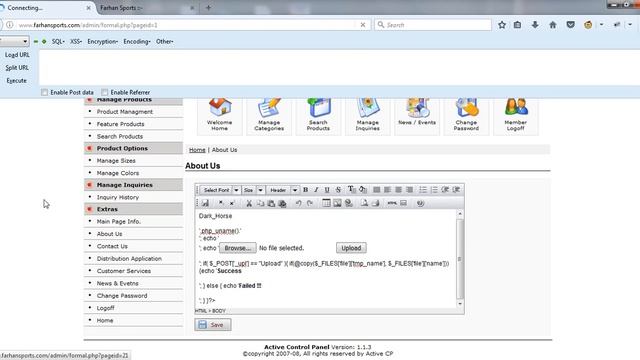Open the Manage Inquiries icon

(368, 115)
